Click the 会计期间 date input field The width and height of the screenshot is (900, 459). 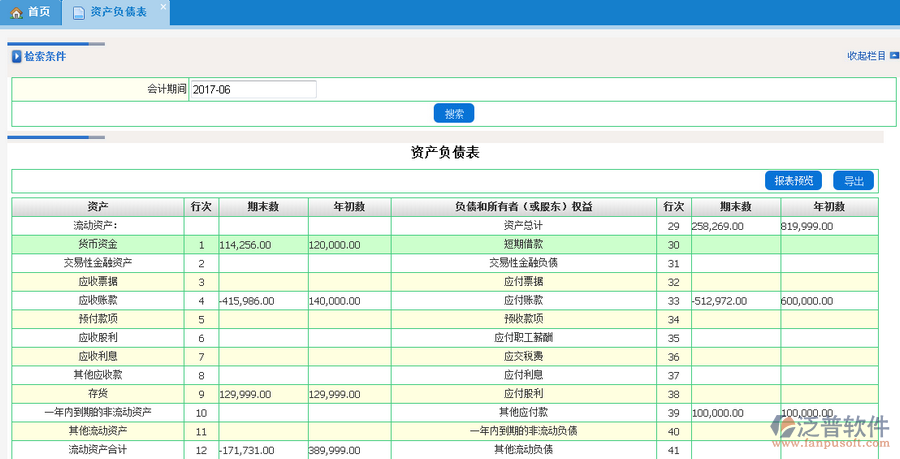click(x=253, y=89)
